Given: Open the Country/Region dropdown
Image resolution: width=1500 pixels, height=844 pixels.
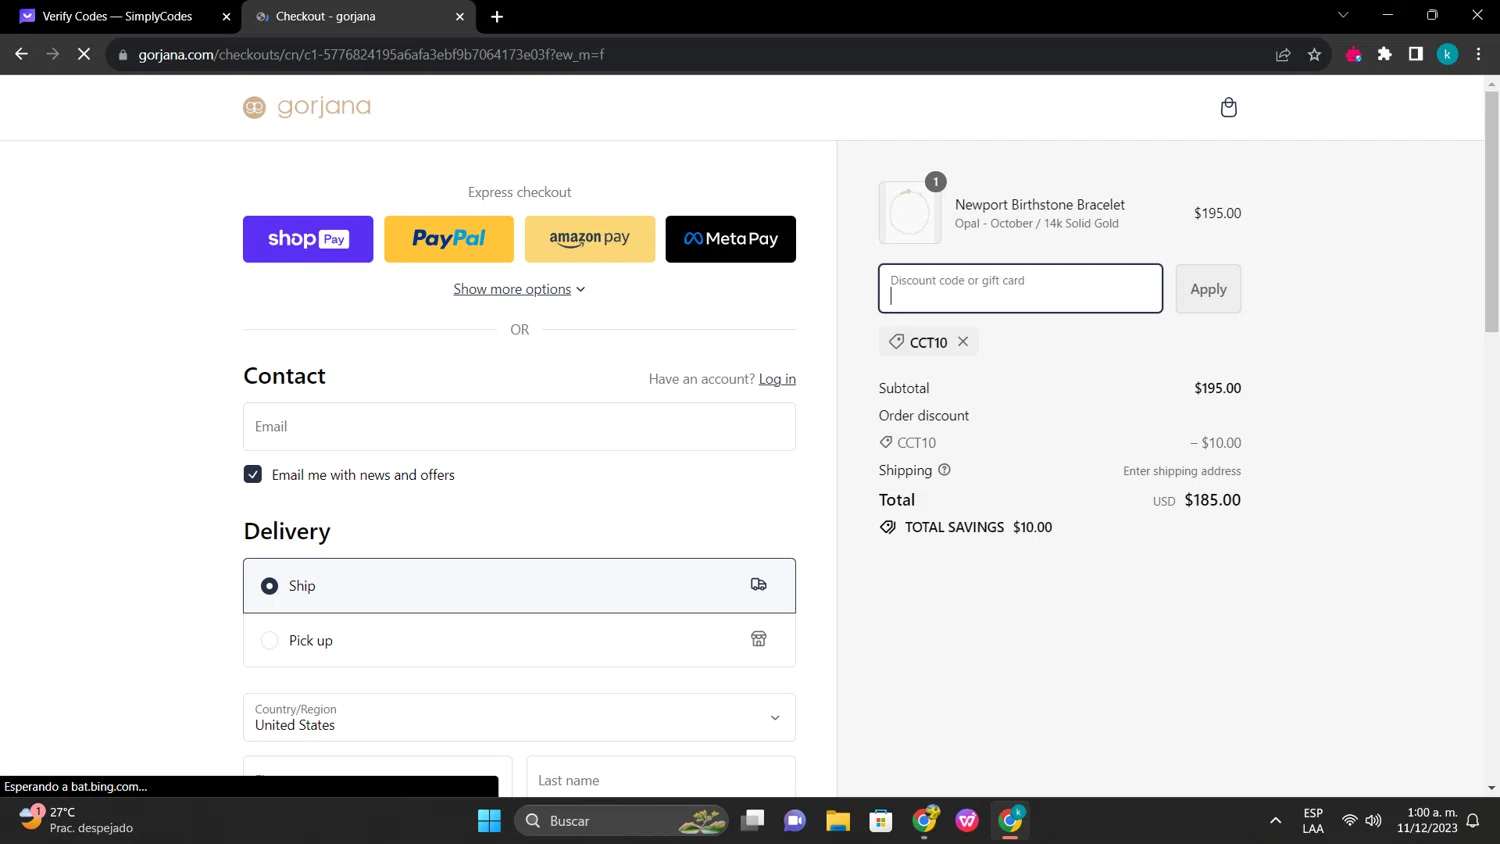Looking at the screenshot, I should [519, 717].
